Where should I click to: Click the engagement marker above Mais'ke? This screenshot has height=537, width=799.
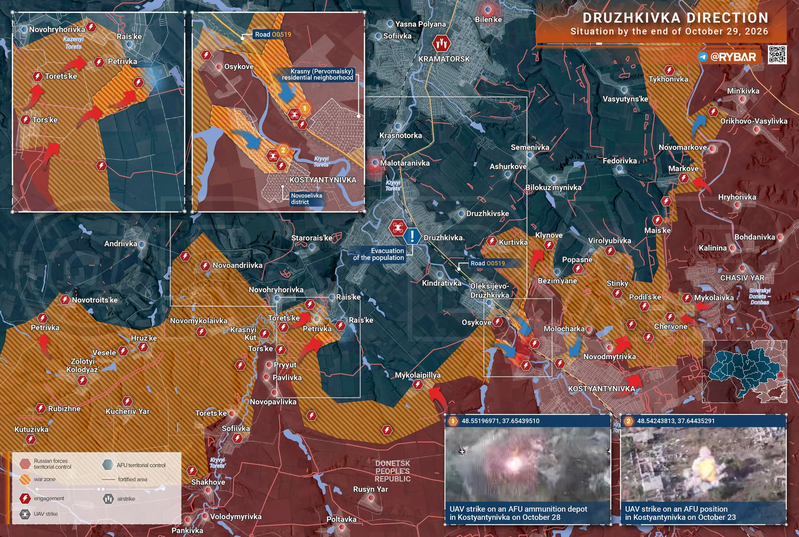[x=657, y=220]
